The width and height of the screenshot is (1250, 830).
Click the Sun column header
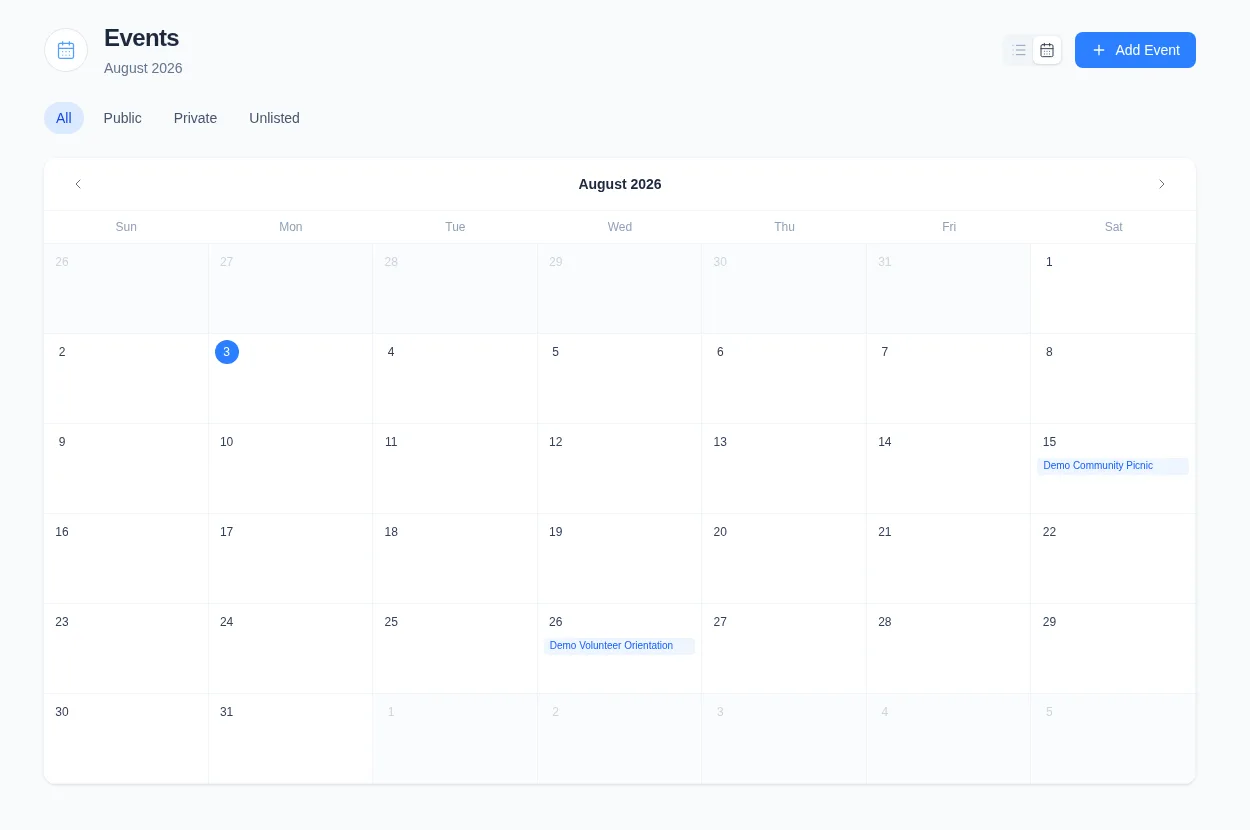pos(126,227)
